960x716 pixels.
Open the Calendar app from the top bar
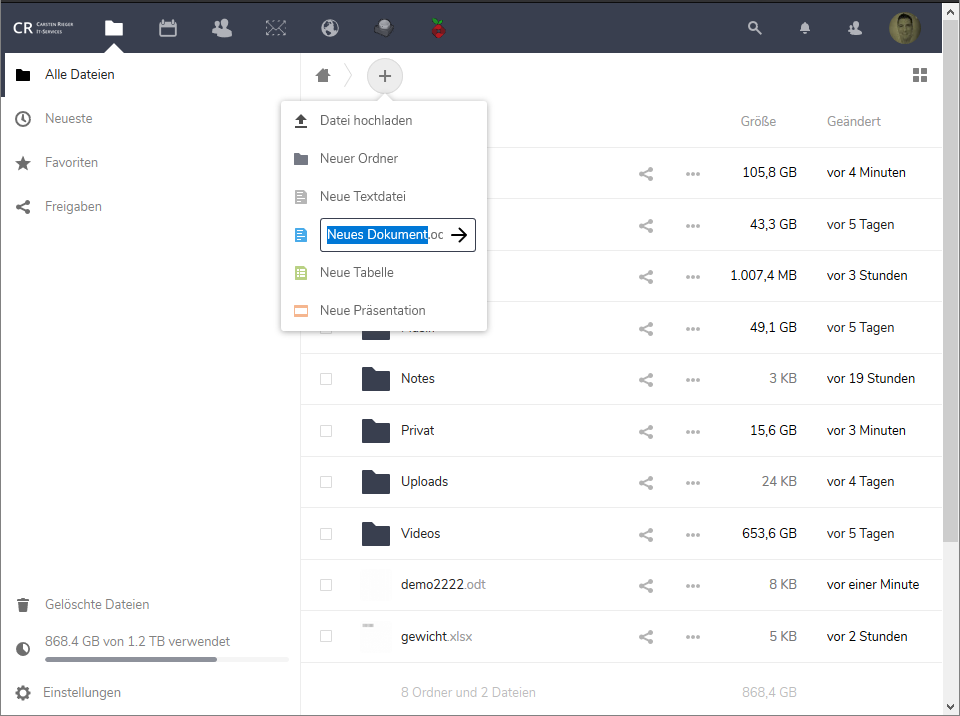[167, 28]
